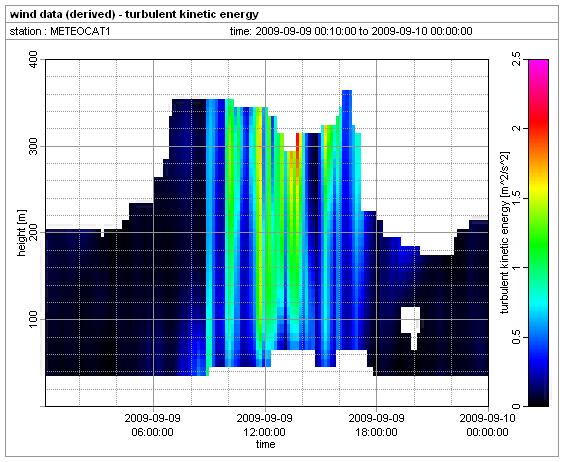Select the station label 'METEOCAT1'
Viewport: 564px width, 462px height.
pos(80,31)
